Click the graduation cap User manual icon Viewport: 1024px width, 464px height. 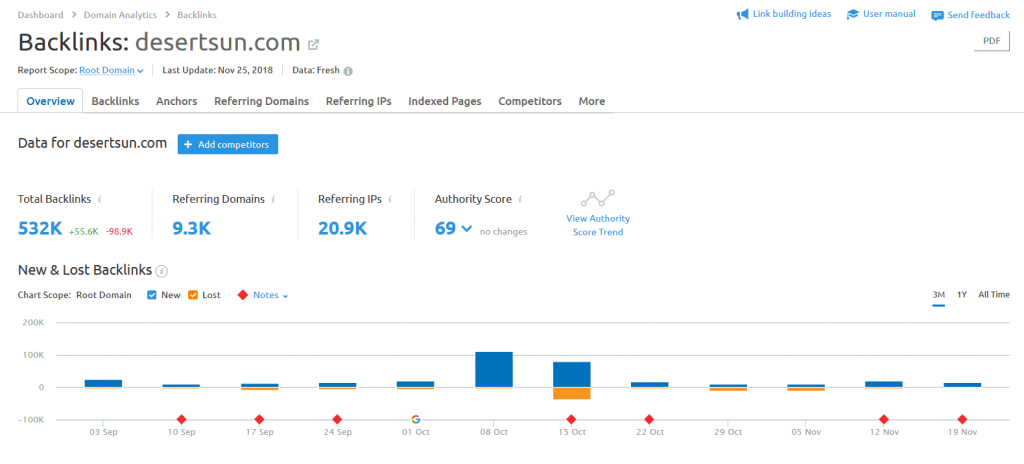[x=852, y=14]
